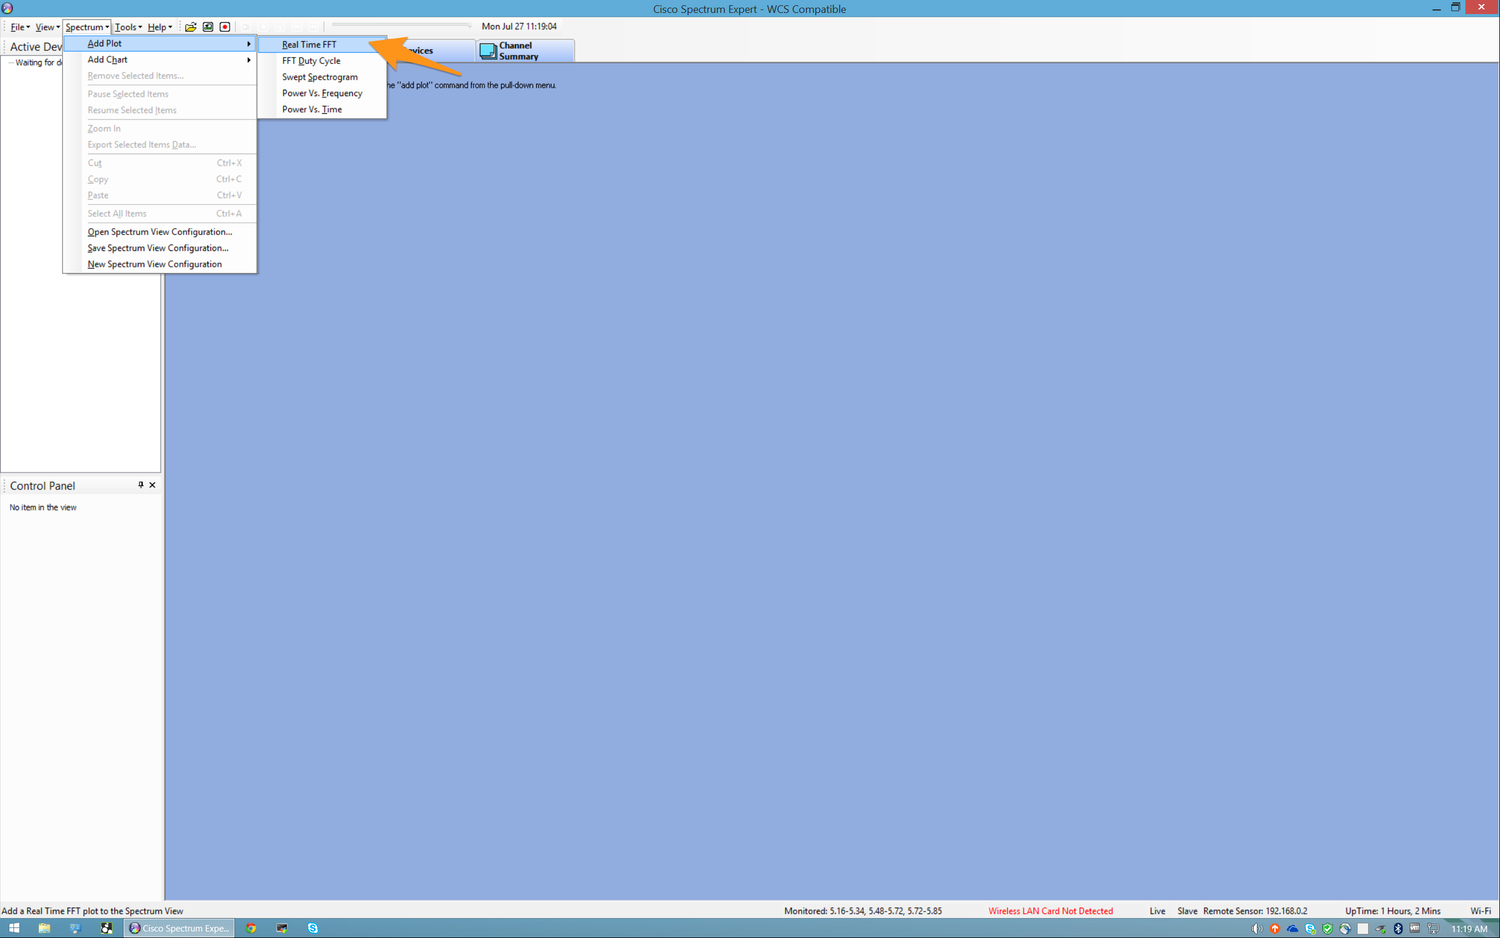Click the 'Slave' status bar entry
Image resolution: width=1500 pixels, height=938 pixels.
tap(1187, 911)
